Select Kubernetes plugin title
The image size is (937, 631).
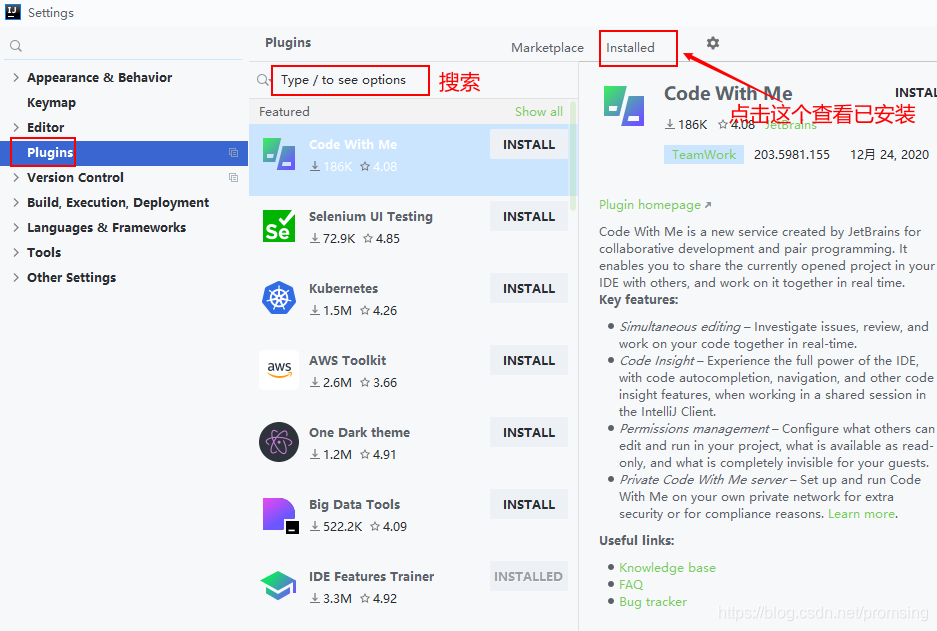pyautogui.click(x=343, y=289)
